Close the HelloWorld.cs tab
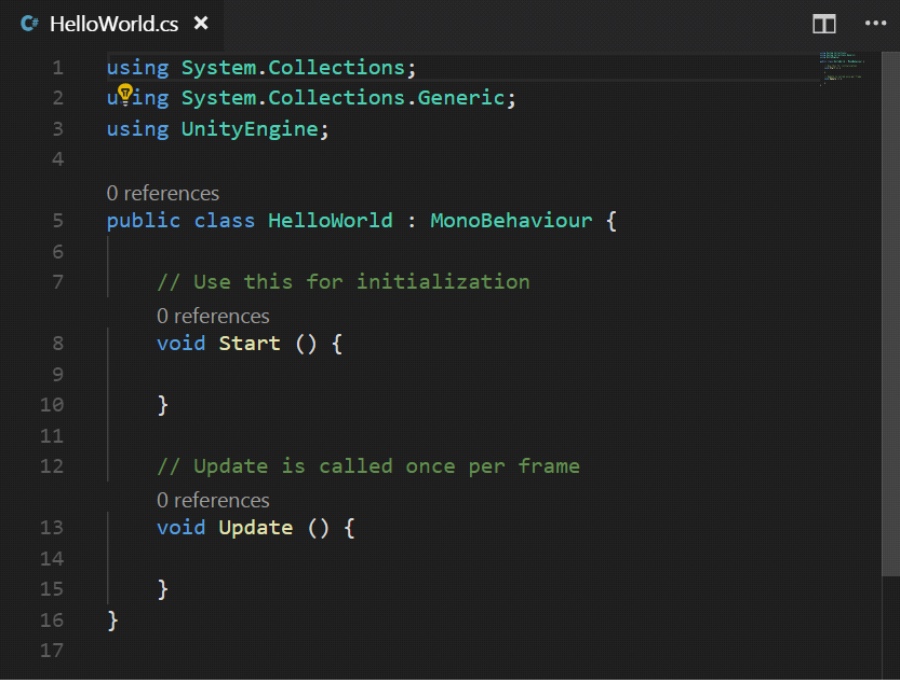 coord(201,24)
